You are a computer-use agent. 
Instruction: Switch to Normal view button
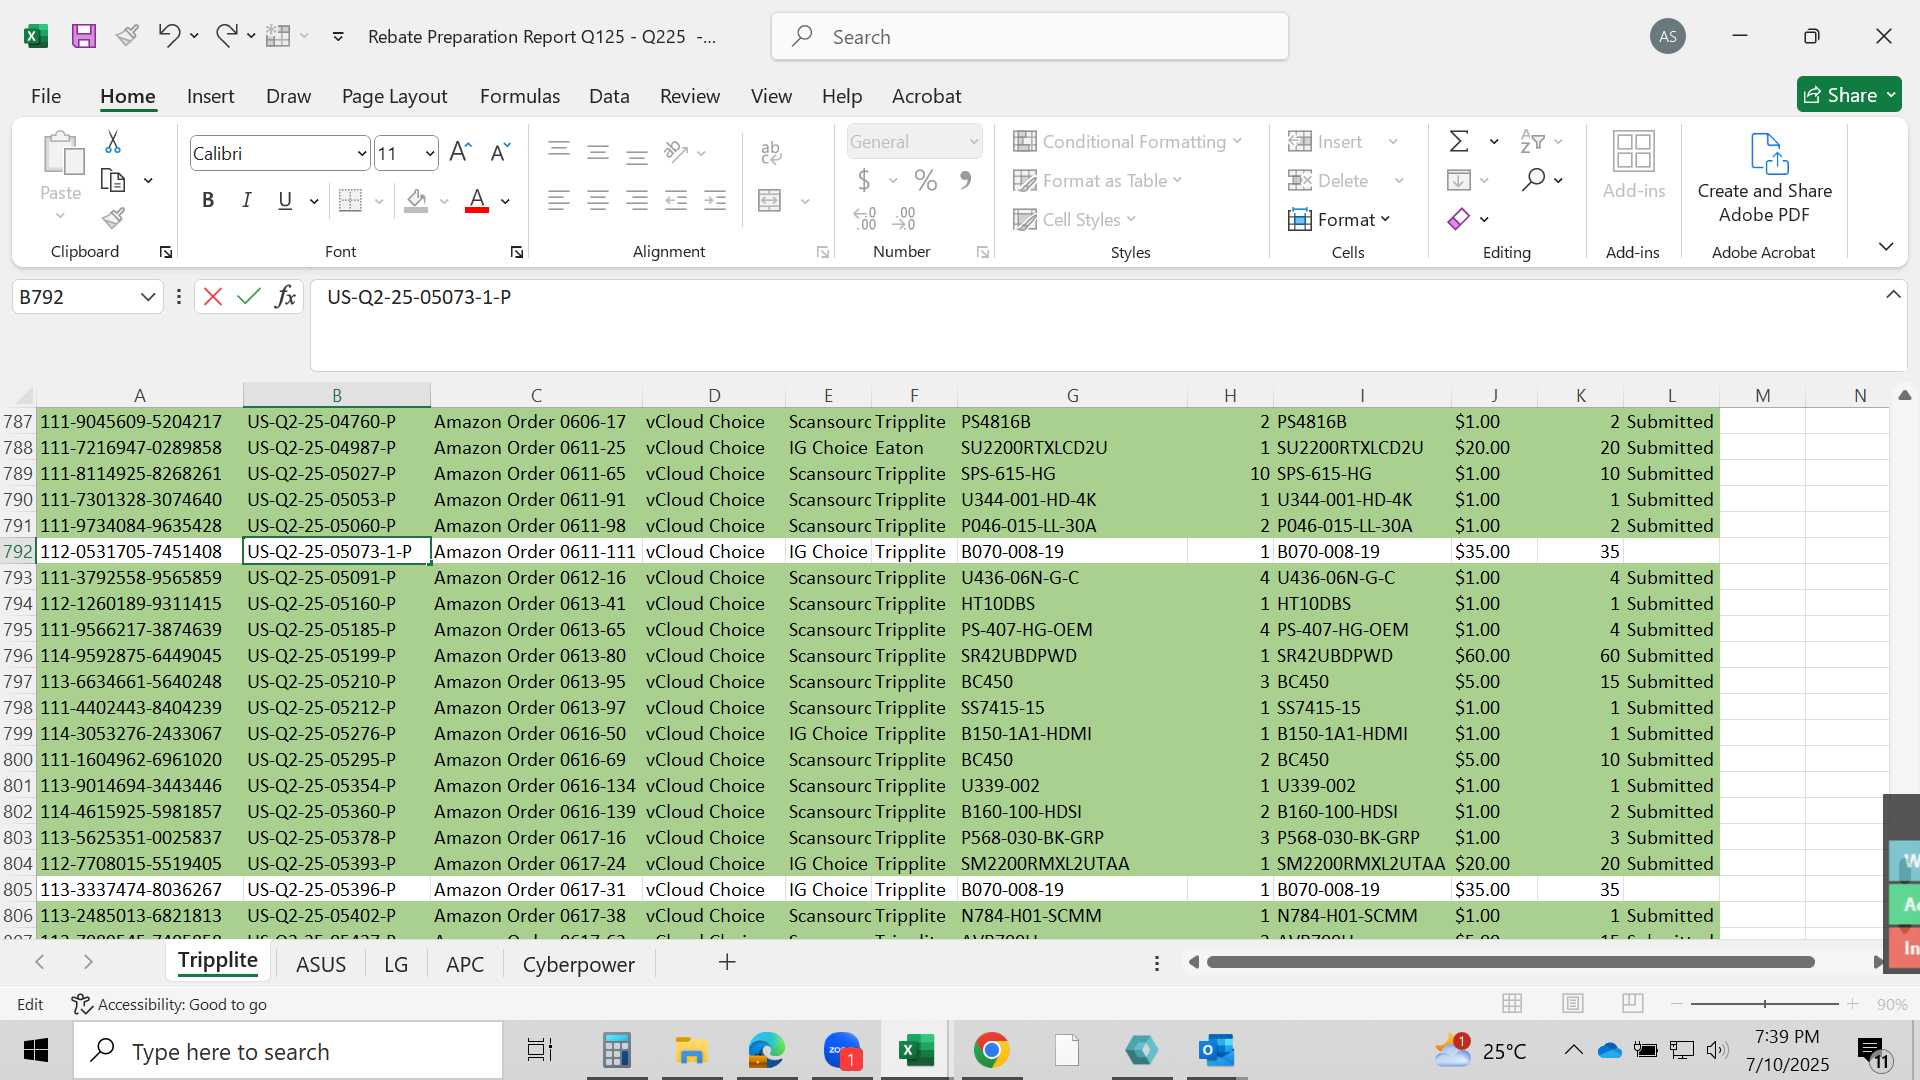coord(1512,1003)
